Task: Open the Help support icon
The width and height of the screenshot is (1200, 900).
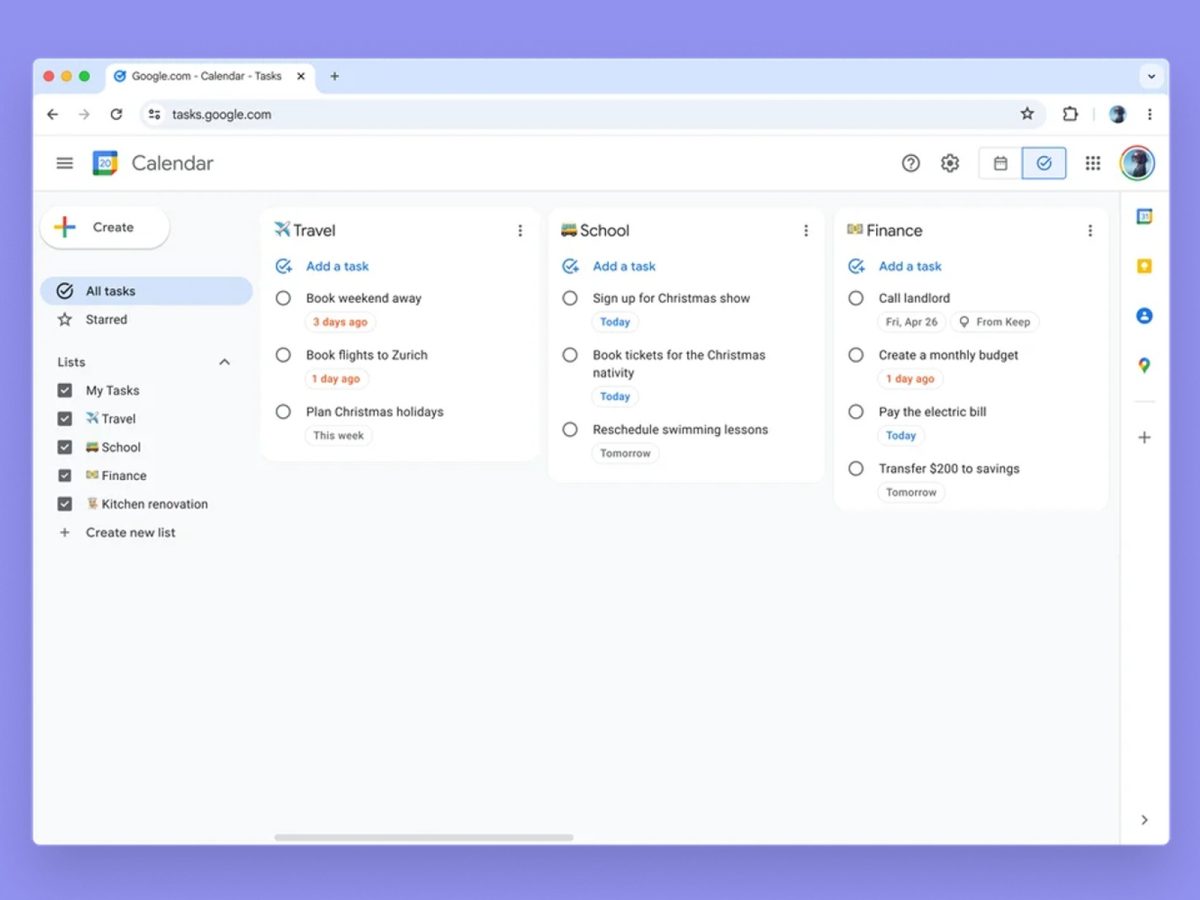Action: pyautogui.click(x=910, y=163)
